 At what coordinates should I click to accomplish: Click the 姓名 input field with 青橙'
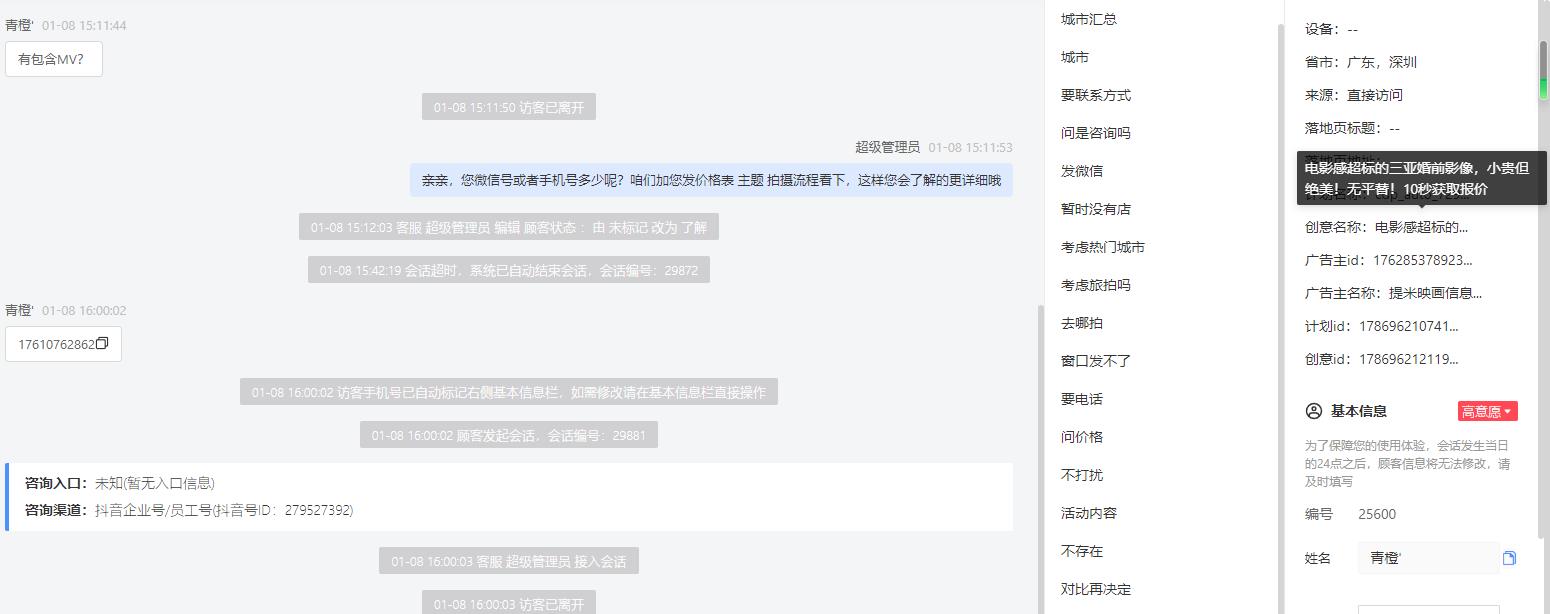coord(1428,558)
